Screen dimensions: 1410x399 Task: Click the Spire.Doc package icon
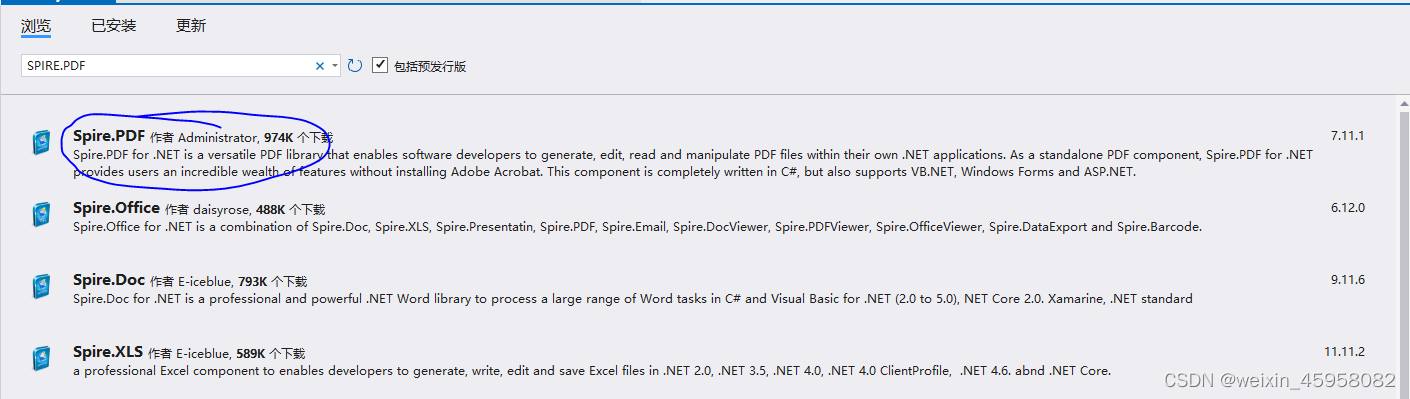pos(41,287)
